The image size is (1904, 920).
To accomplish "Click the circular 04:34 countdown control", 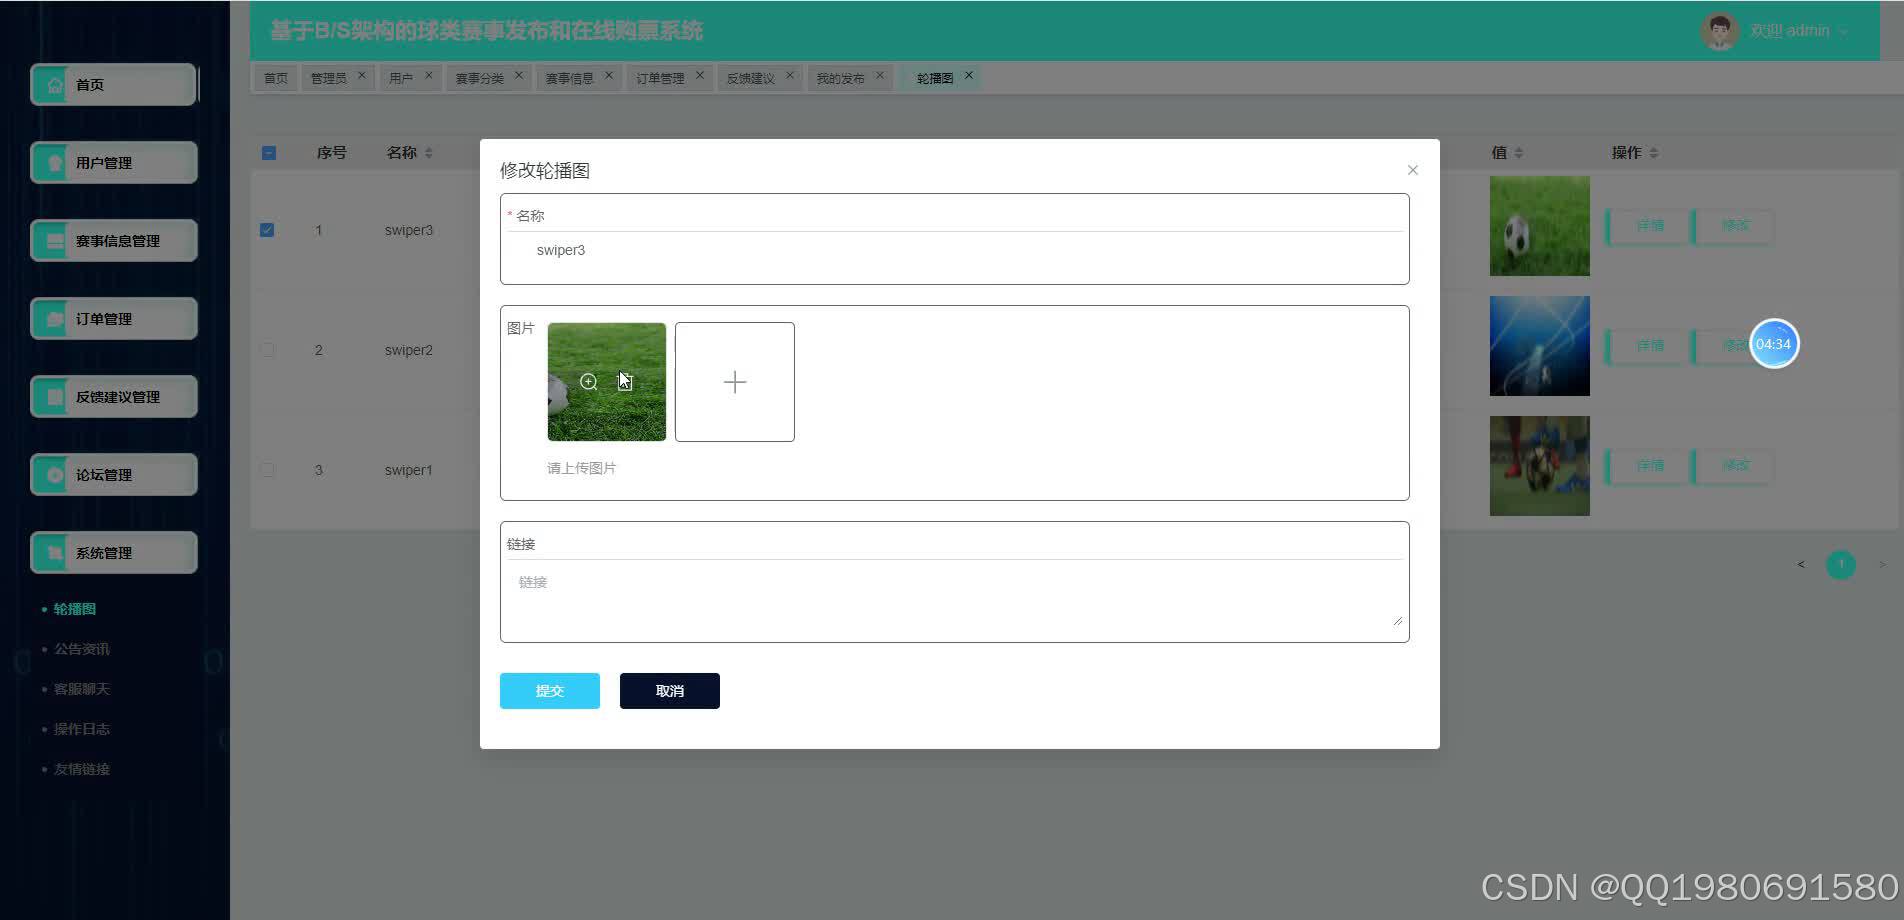I will pos(1773,343).
